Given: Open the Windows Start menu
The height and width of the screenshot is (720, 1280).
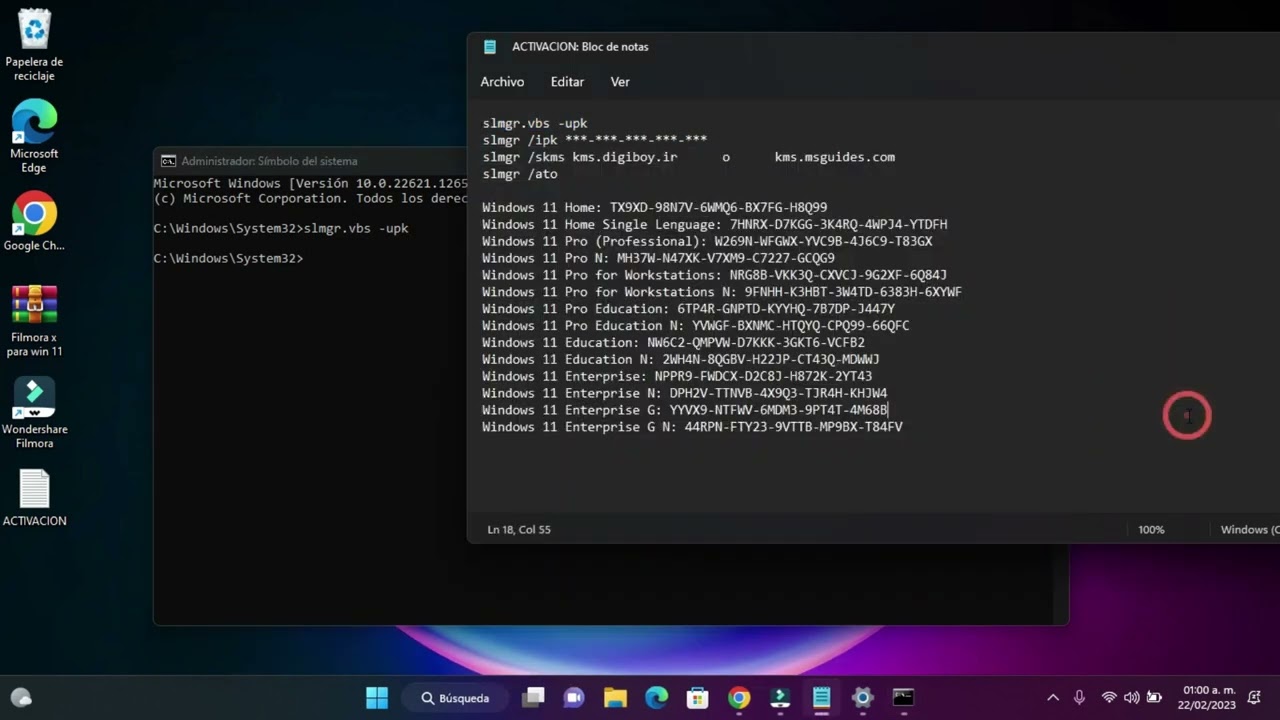Looking at the screenshot, I should [377, 698].
